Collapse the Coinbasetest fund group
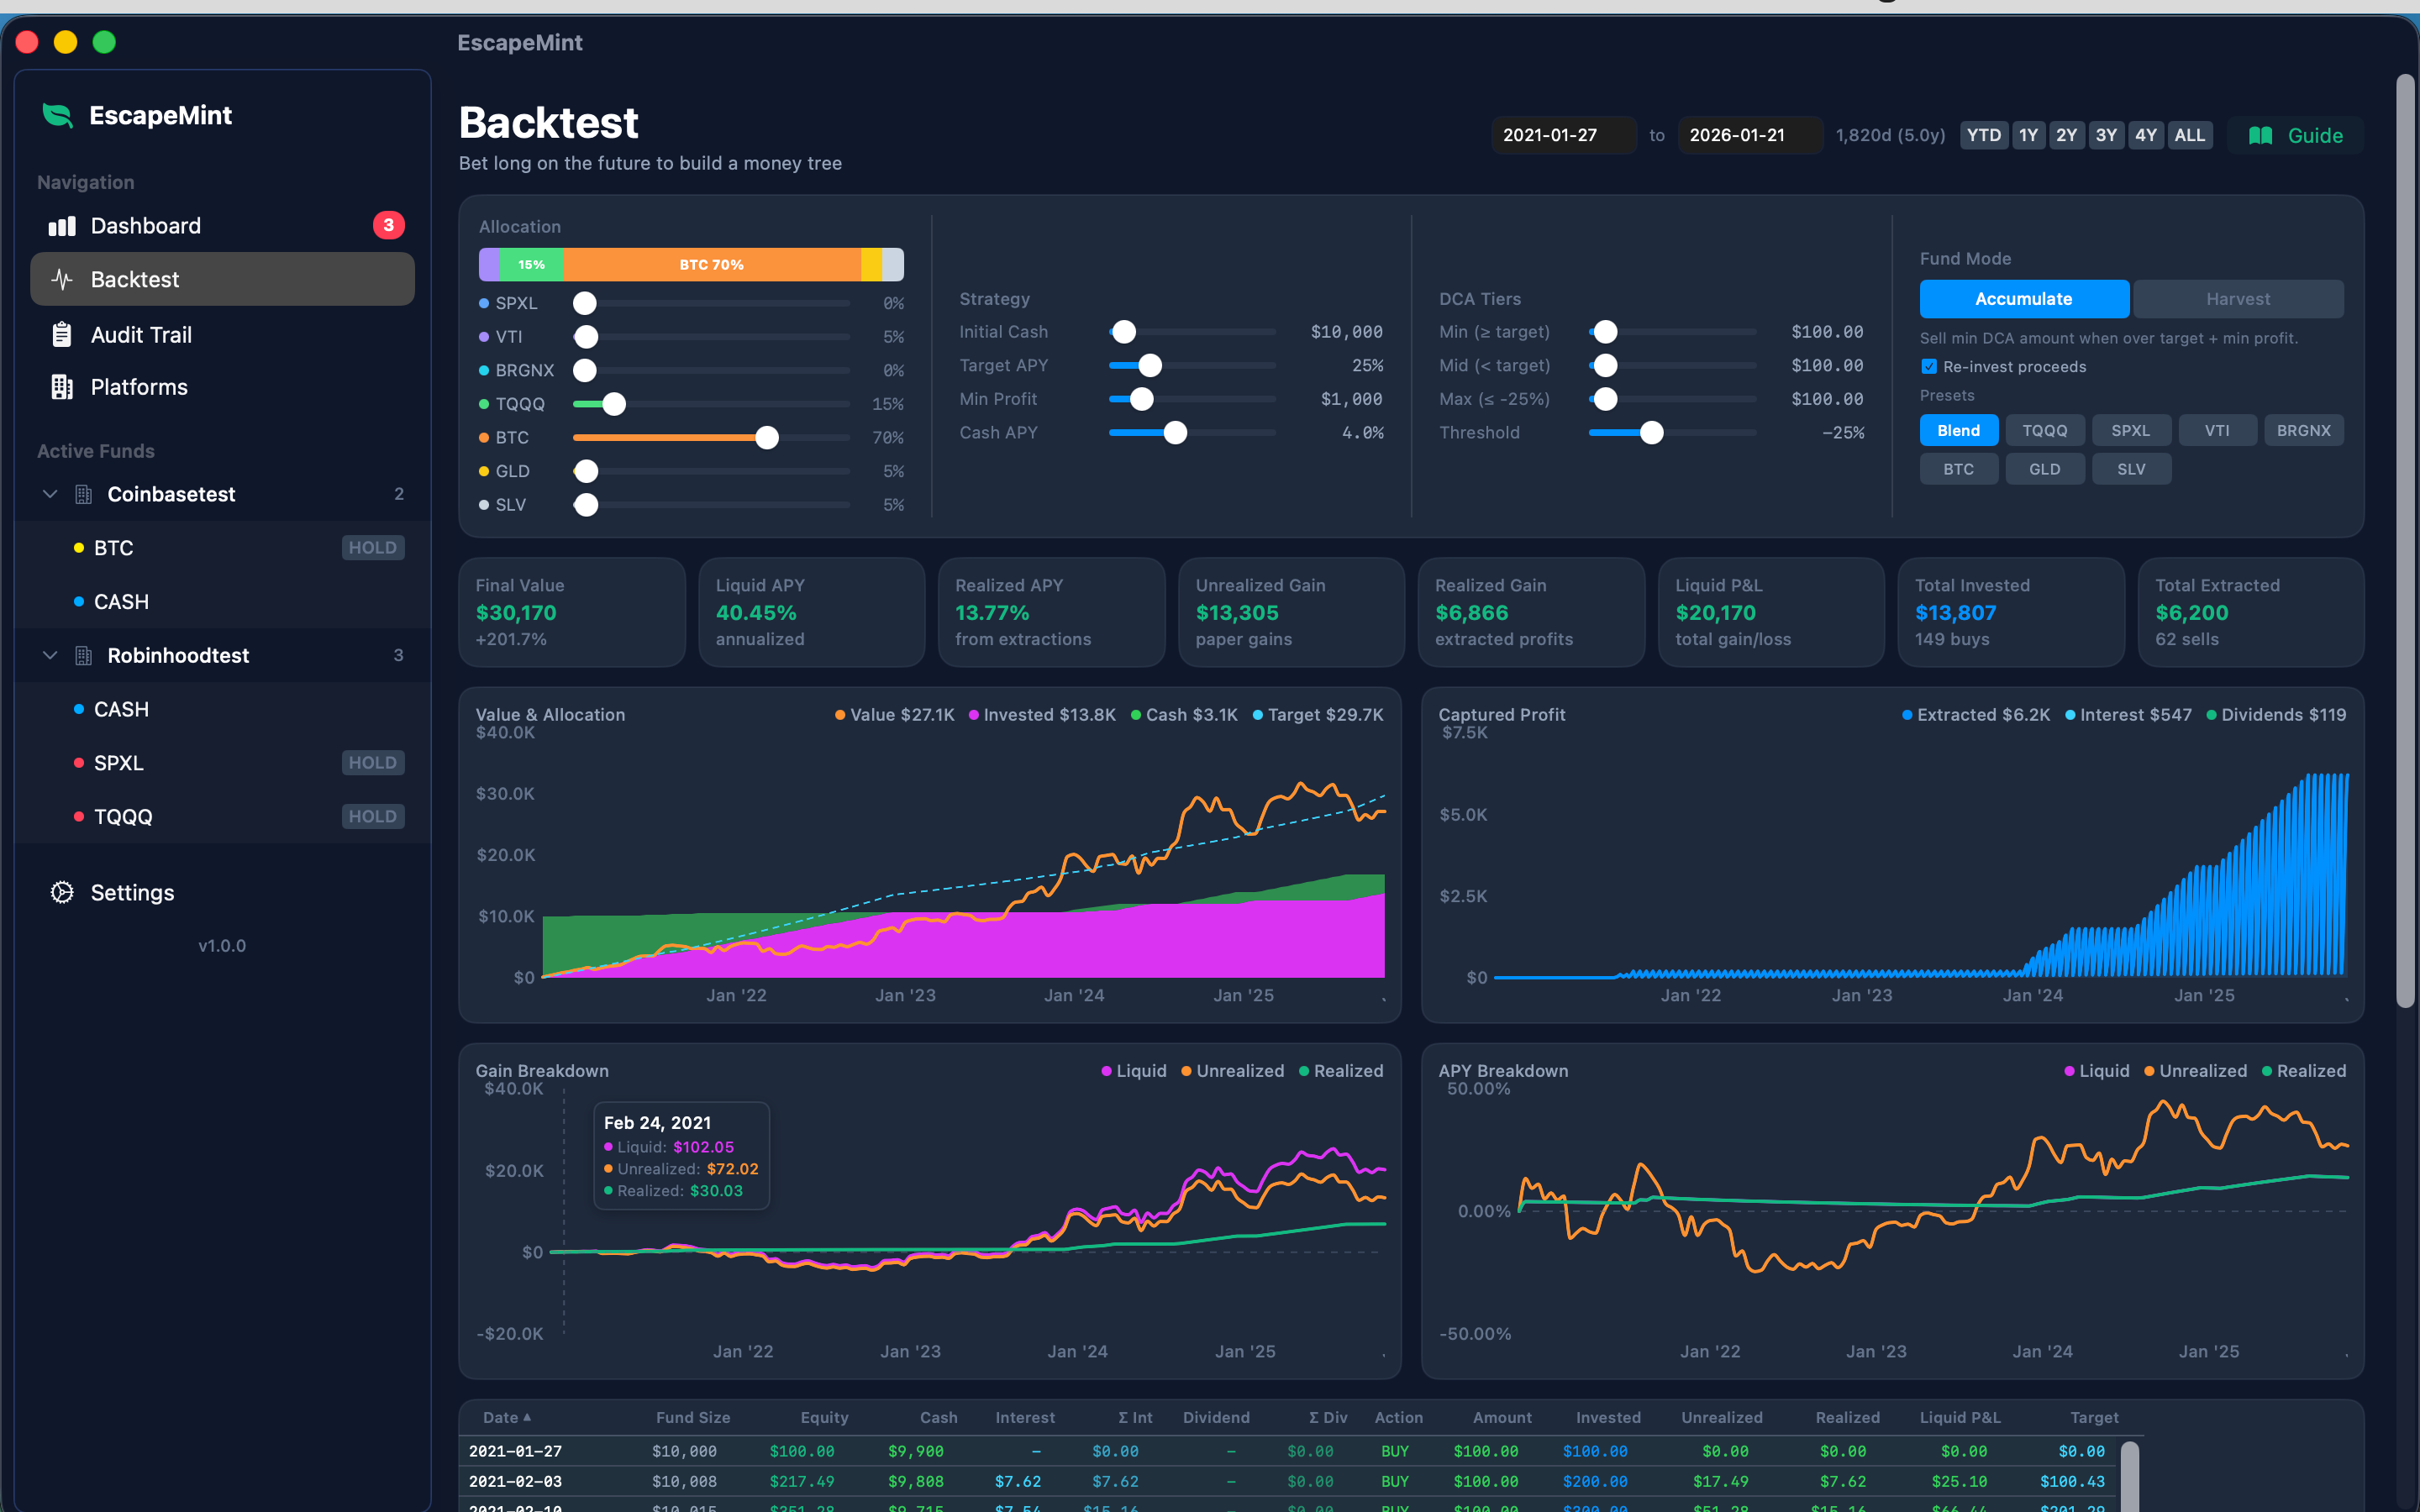Image resolution: width=2420 pixels, height=1512 pixels. (x=50, y=494)
